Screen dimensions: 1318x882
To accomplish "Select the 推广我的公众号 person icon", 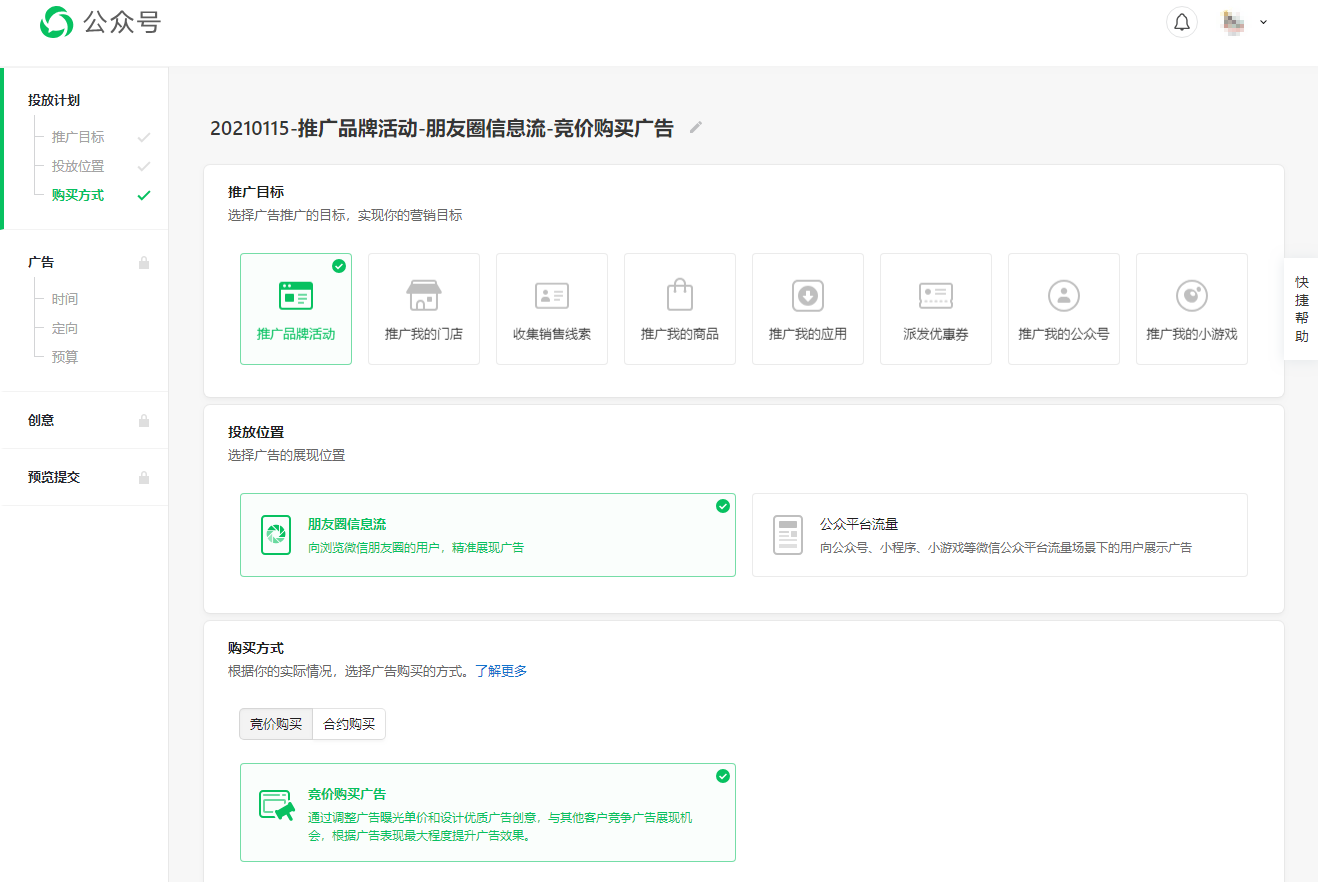I will point(1064,295).
